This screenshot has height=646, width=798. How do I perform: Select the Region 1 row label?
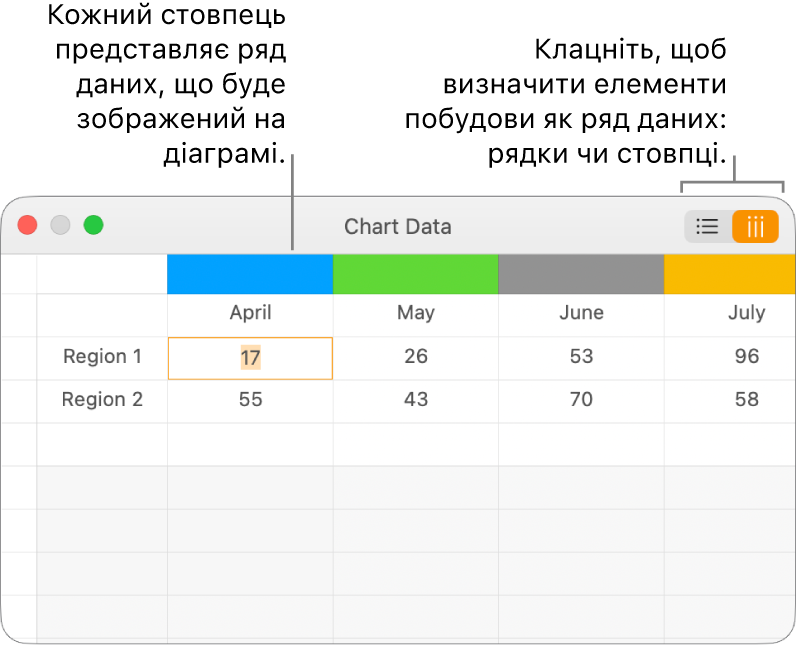(102, 357)
